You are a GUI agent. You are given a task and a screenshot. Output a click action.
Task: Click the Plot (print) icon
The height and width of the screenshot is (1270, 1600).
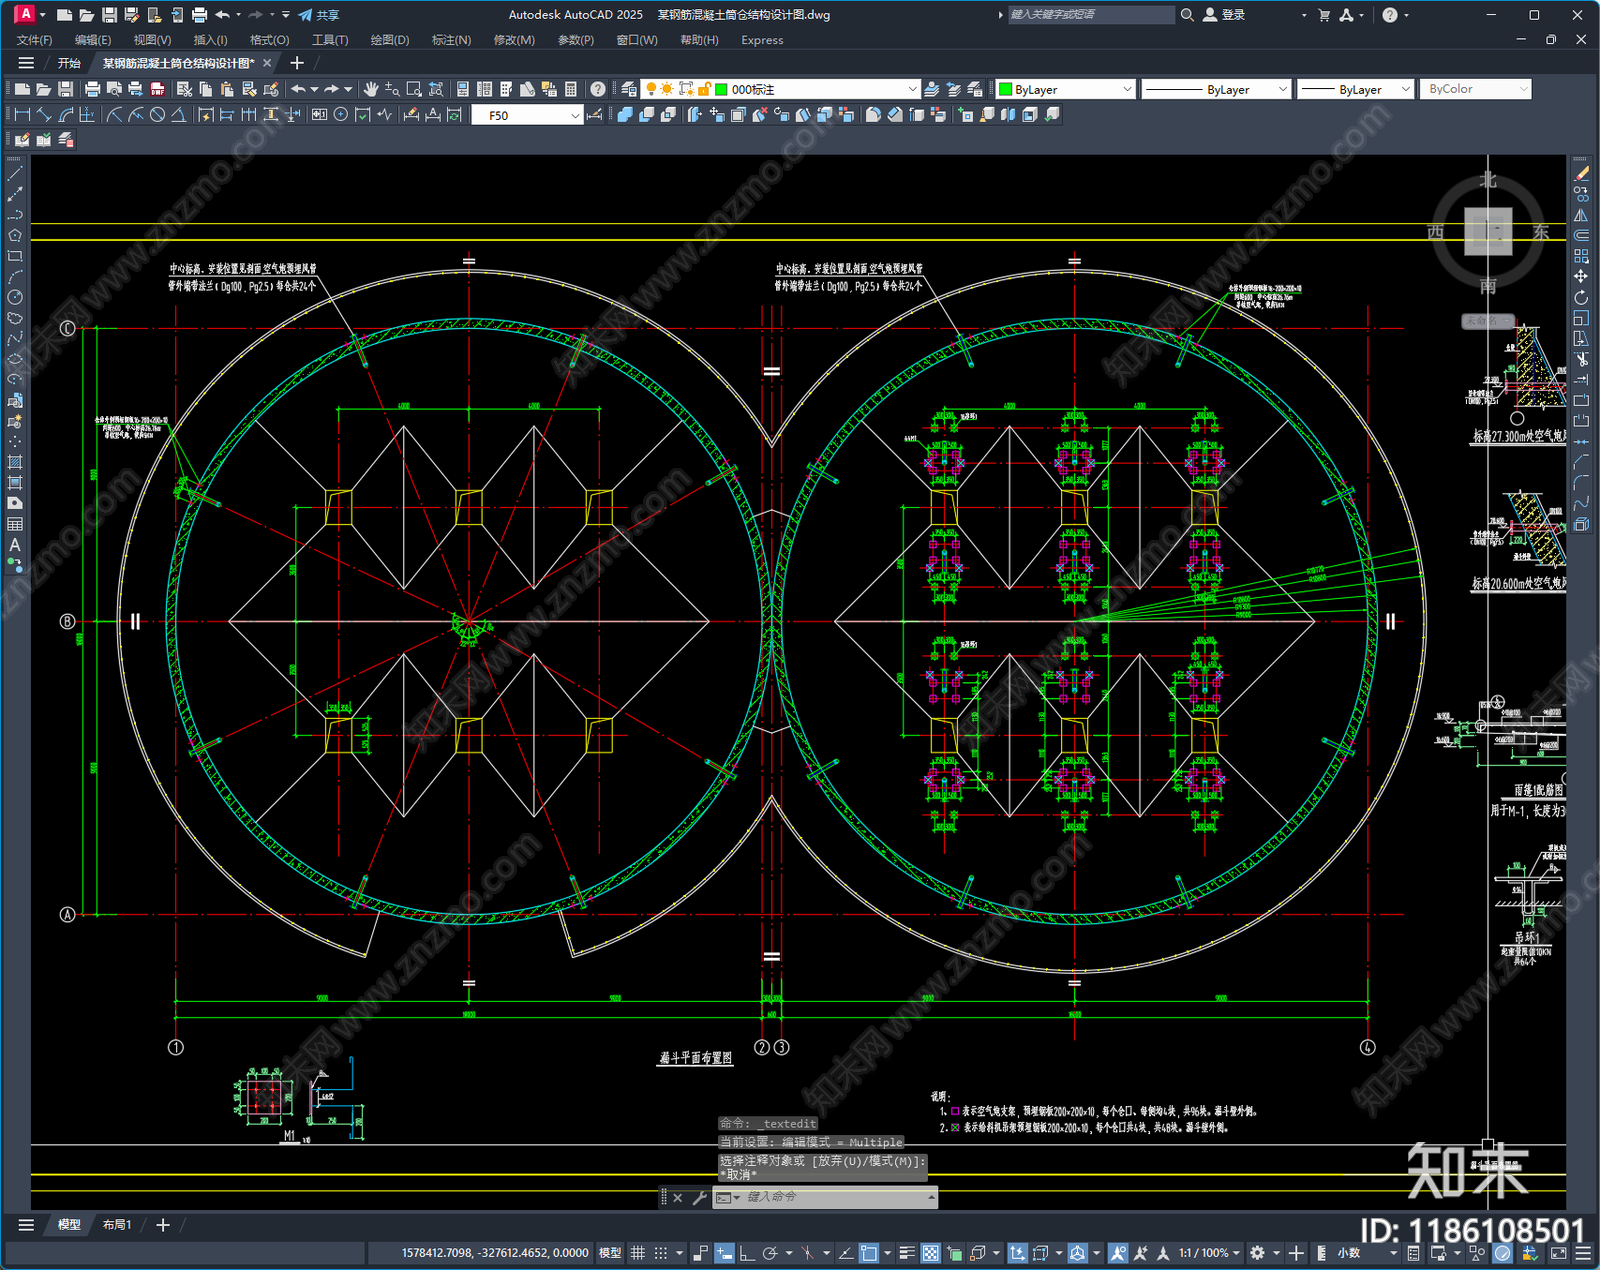[x=92, y=89]
